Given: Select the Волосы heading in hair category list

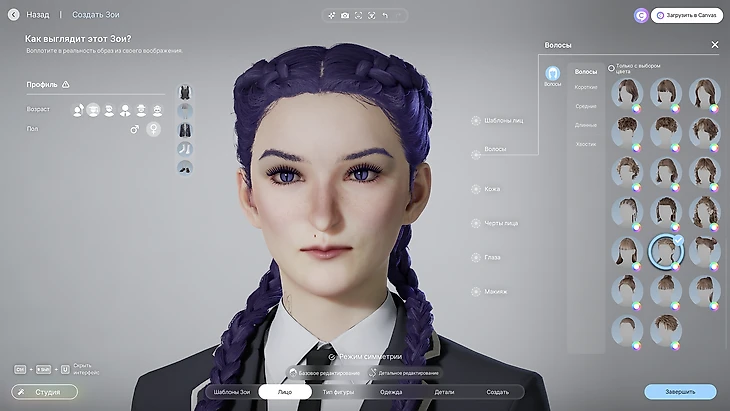Looking at the screenshot, I should click(x=586, y=72).
